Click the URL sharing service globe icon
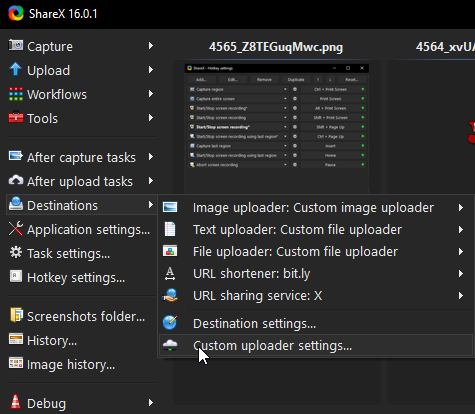The image size is (475, 414). click(170, 295)
